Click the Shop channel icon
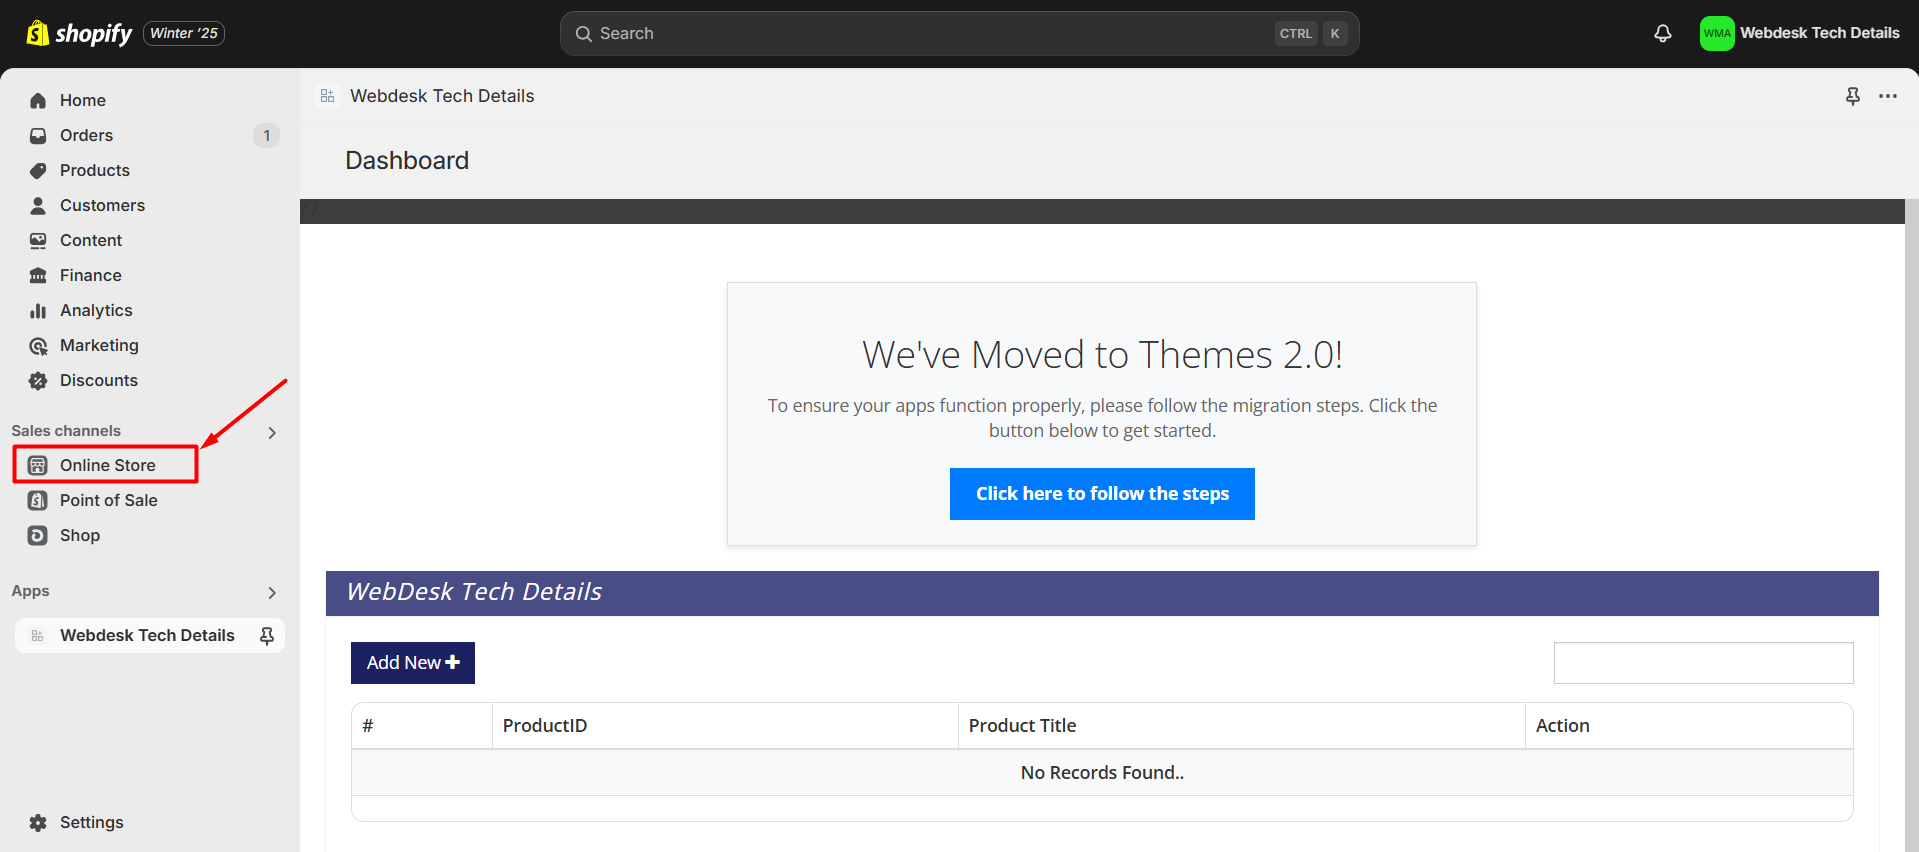Viewport: 1919px width, 852px height. pos(38,535)
